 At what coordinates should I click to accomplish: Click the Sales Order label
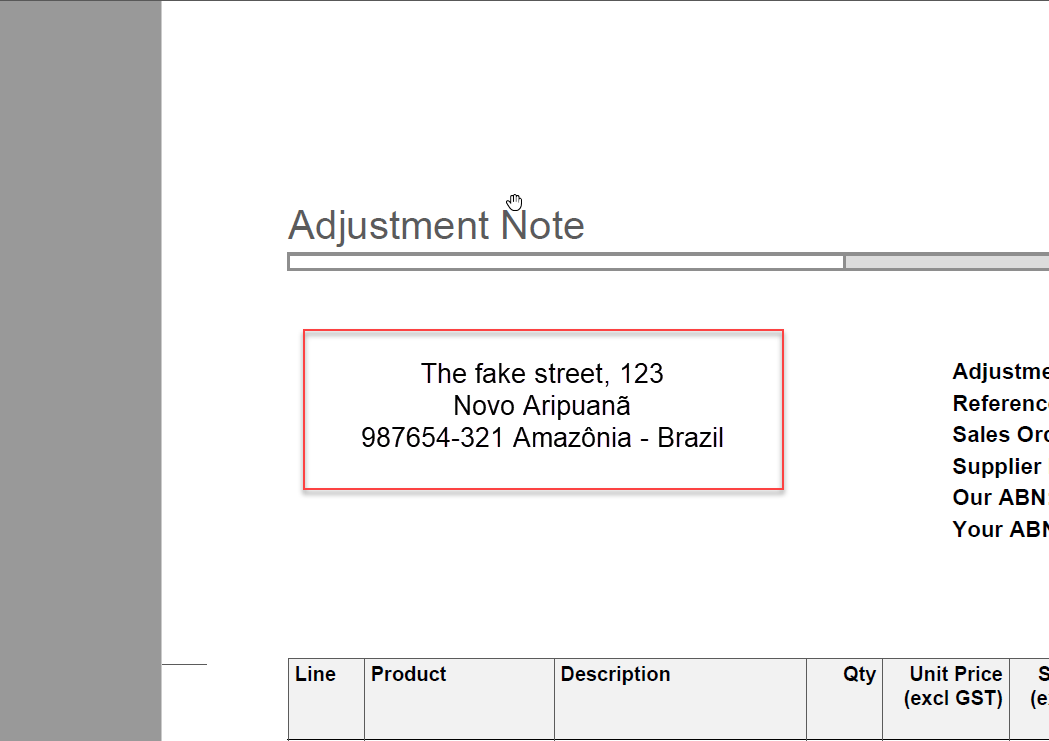tap(1000, 435)
